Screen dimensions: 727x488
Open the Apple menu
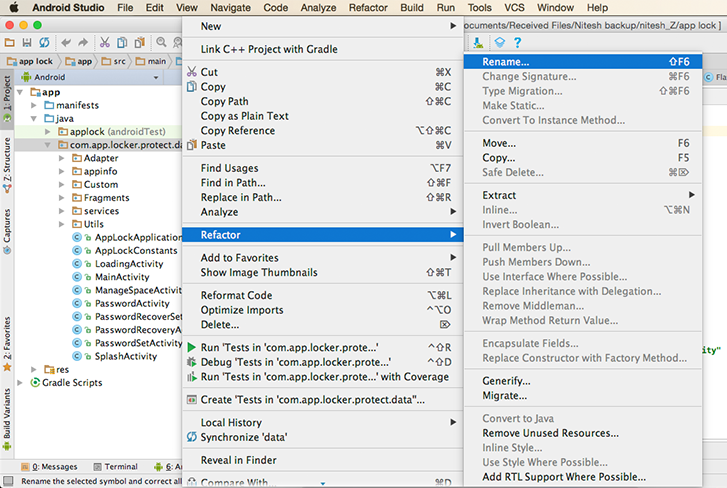[14, 7]
